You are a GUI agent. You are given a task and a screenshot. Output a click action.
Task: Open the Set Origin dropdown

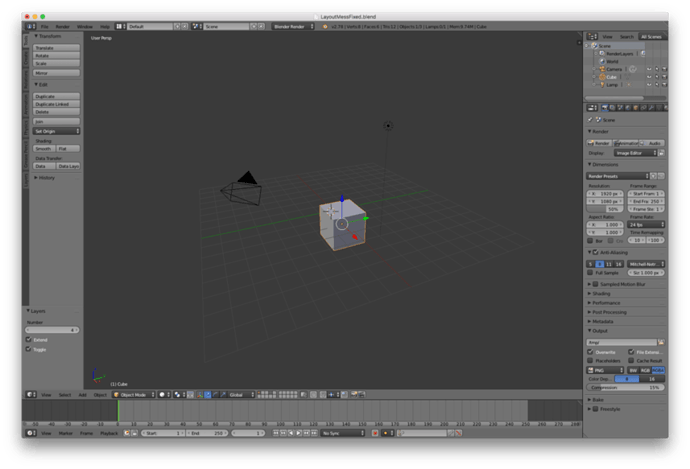pyautogui.click(x=56, y=131)
